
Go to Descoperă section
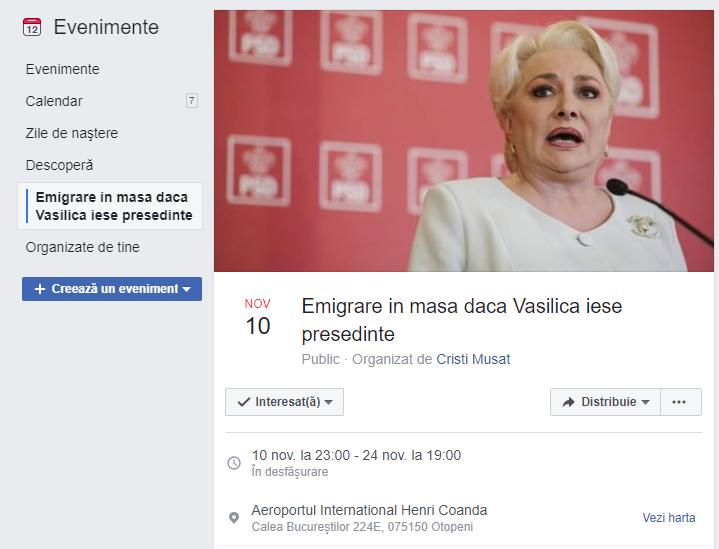[x=60, y=165]
